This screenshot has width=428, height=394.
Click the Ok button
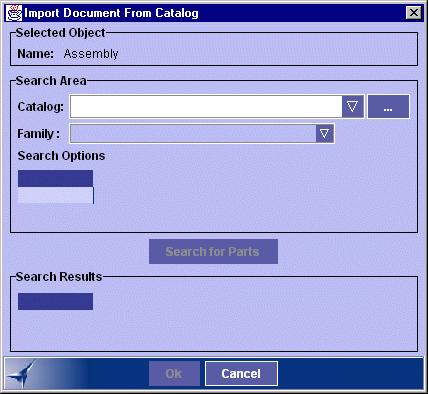(x=174, y=374)
